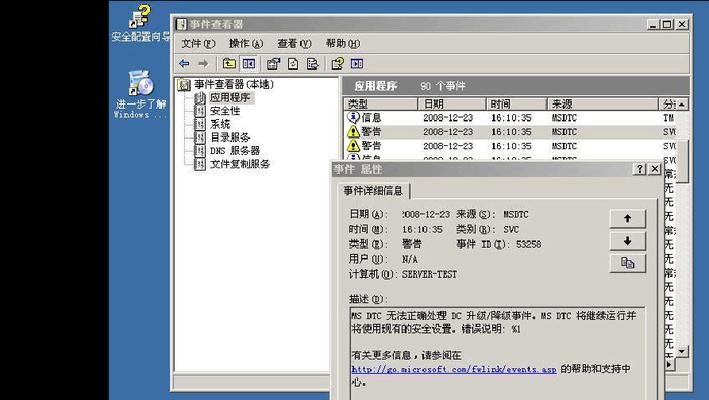Open the 文件(F) menu
This screenshot has width=709, height=400.
[198, 43]
